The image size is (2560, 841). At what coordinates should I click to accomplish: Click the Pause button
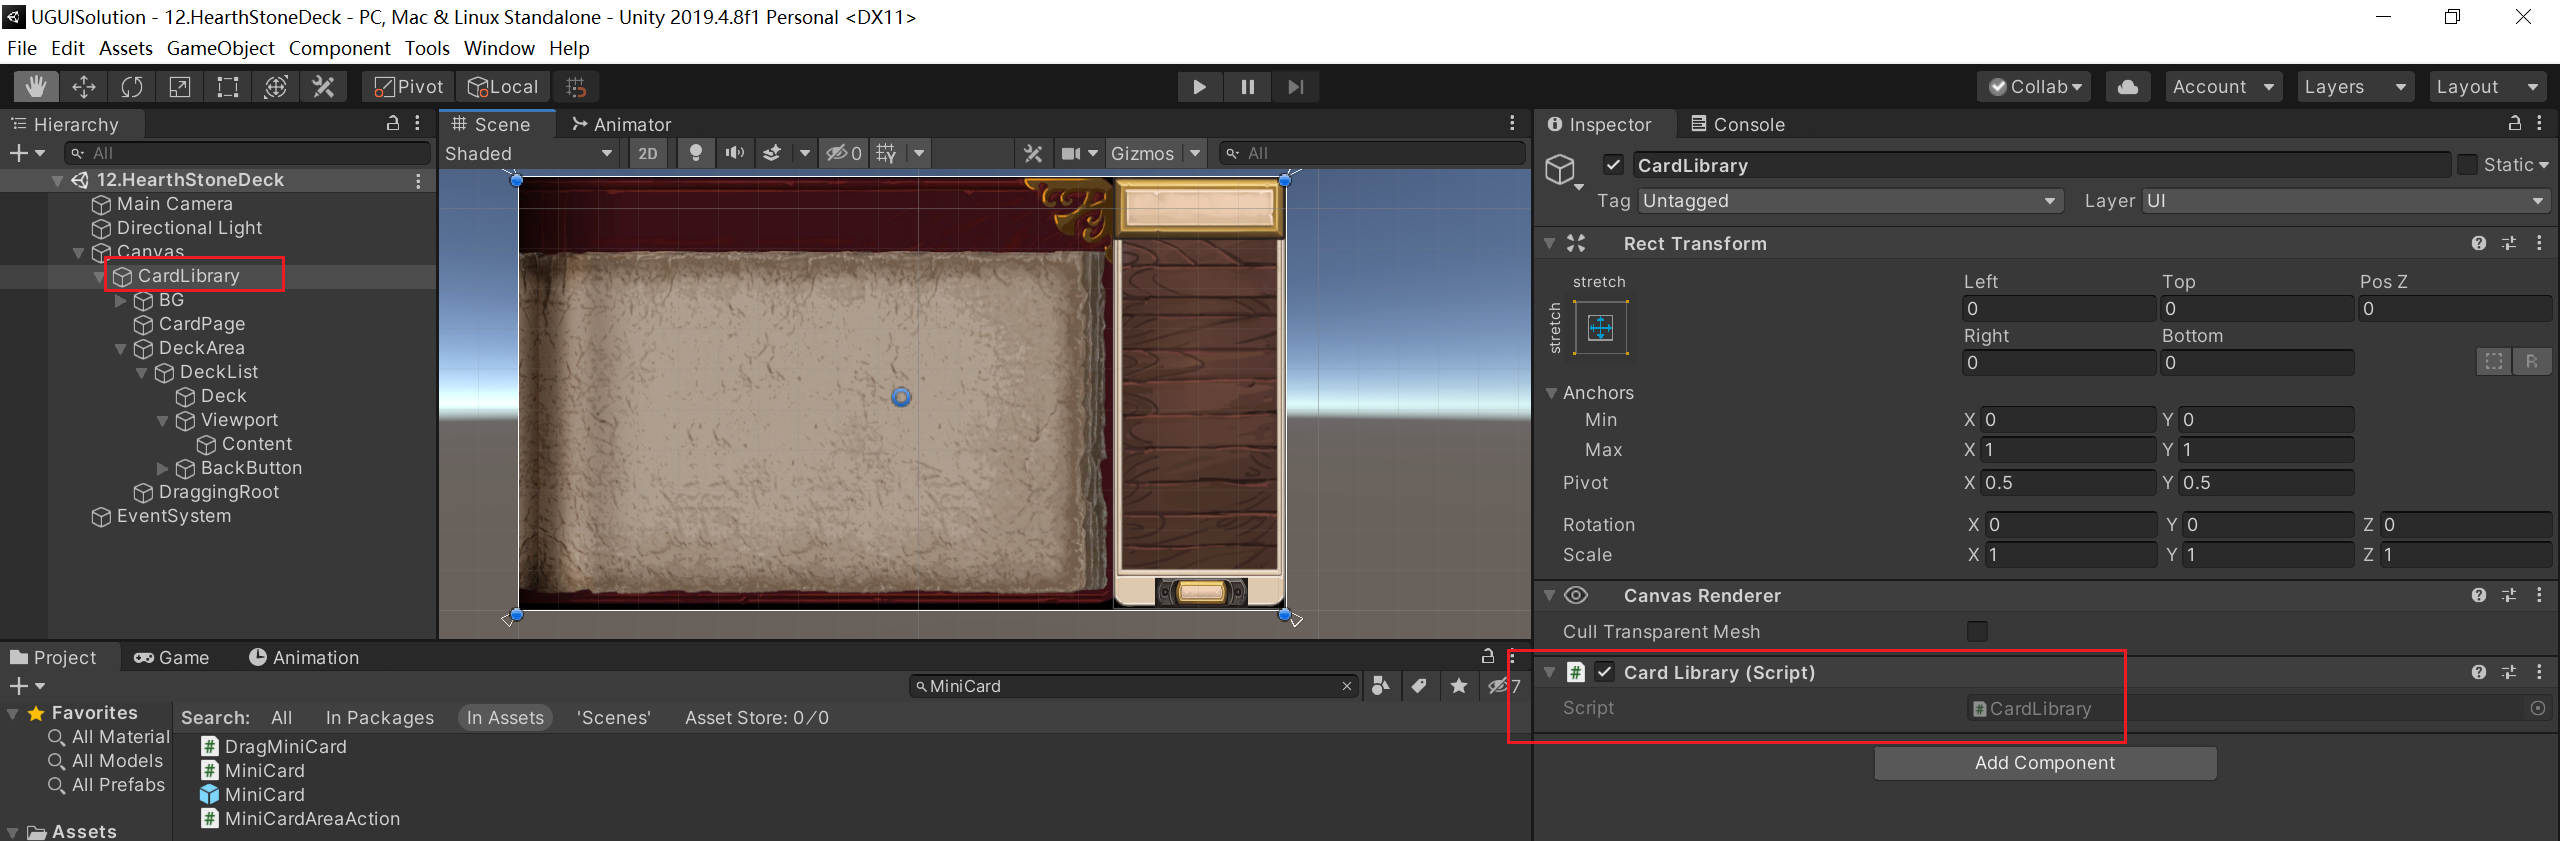(x=1247, y=87)
